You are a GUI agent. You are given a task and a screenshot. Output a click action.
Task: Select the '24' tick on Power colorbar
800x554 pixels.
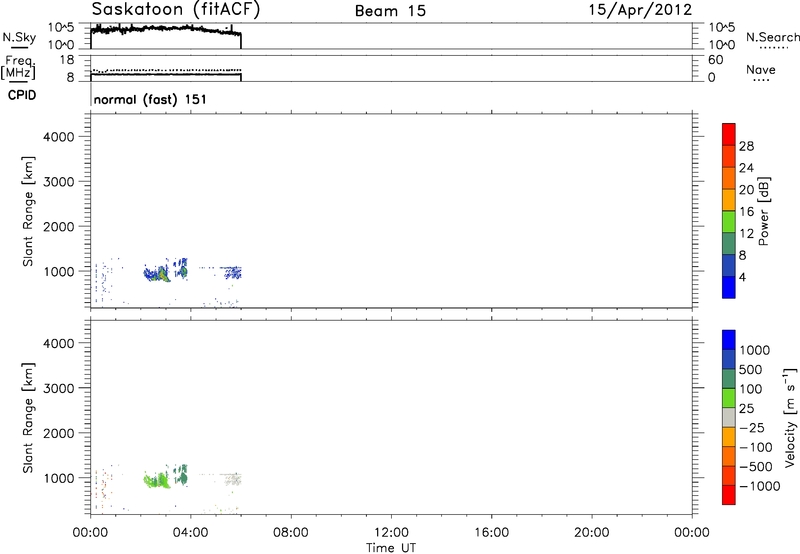click(746, 168)
